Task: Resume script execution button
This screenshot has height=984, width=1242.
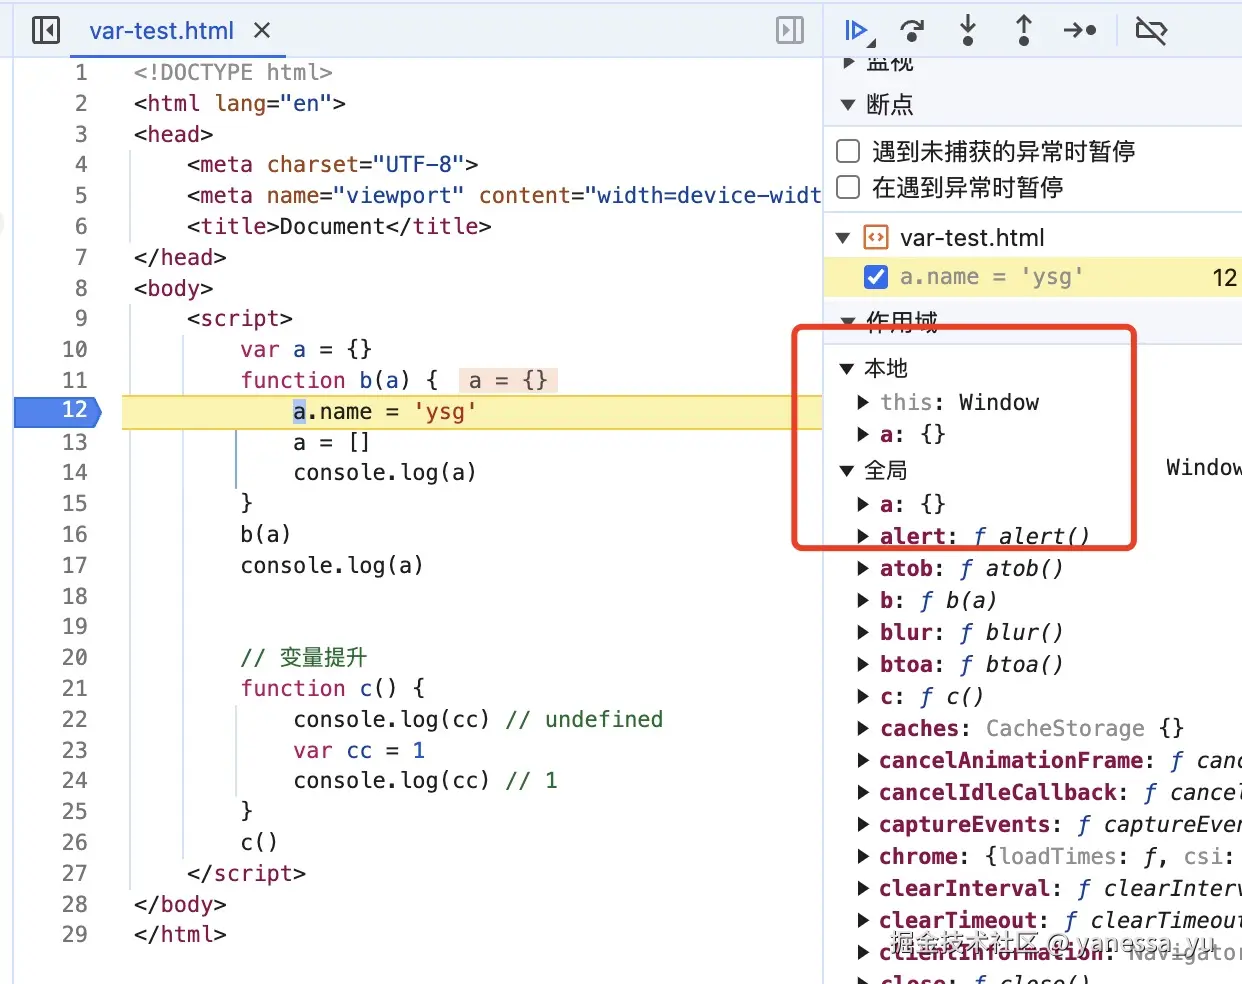Action: (858, 31)
